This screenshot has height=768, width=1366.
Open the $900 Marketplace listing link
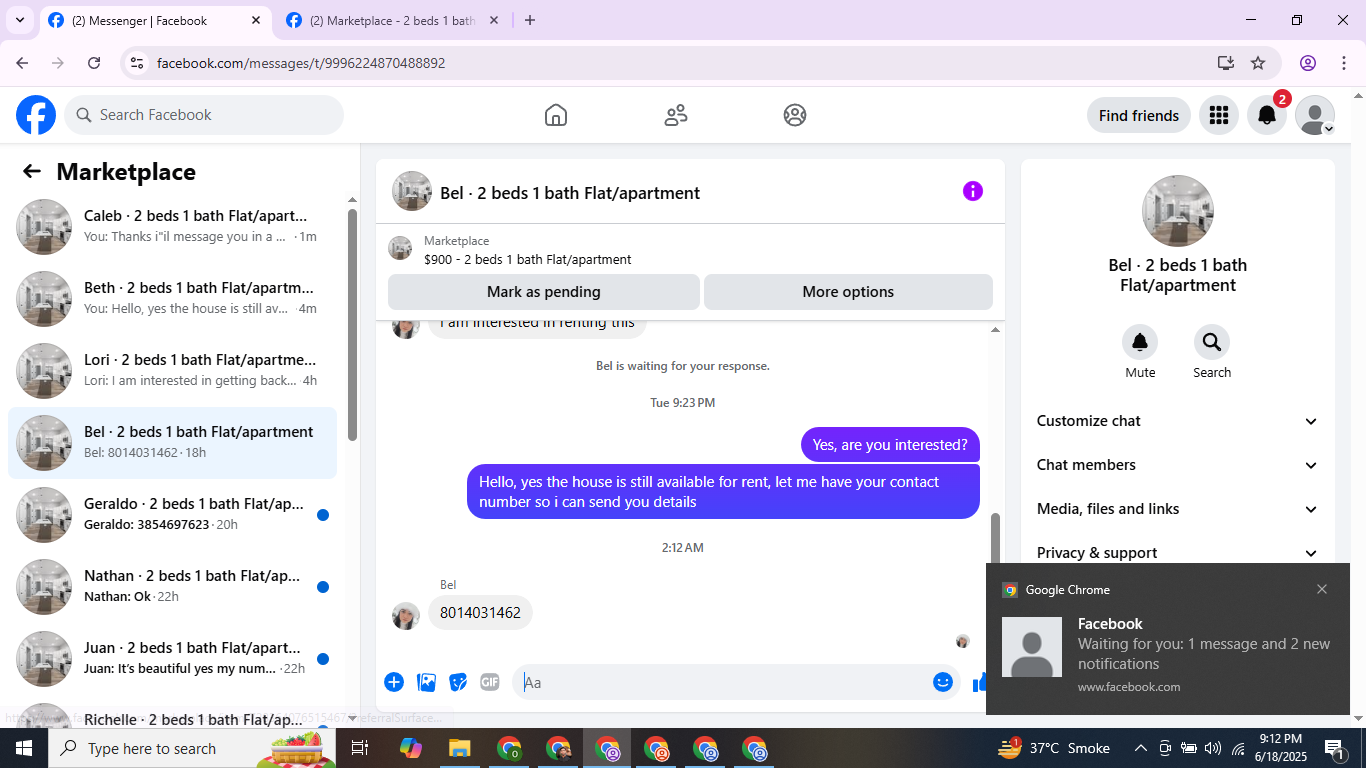pos(528,259)
